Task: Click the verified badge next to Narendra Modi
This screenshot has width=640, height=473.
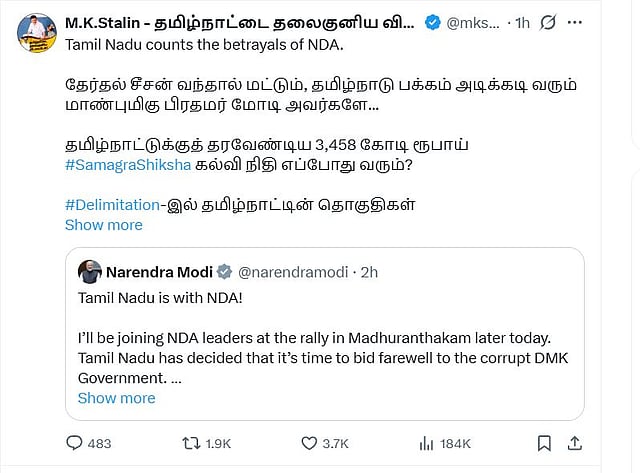Action: (225, 271)
